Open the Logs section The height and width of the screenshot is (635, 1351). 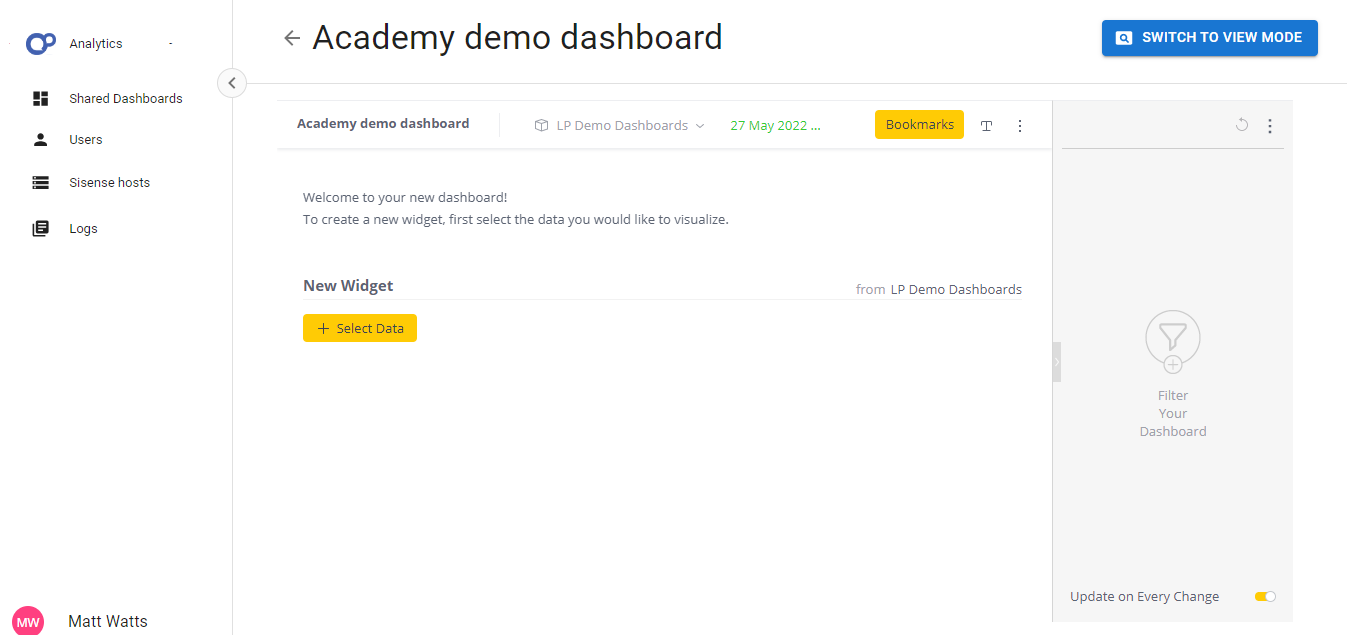pyautogui.click(x=83, y=228)
